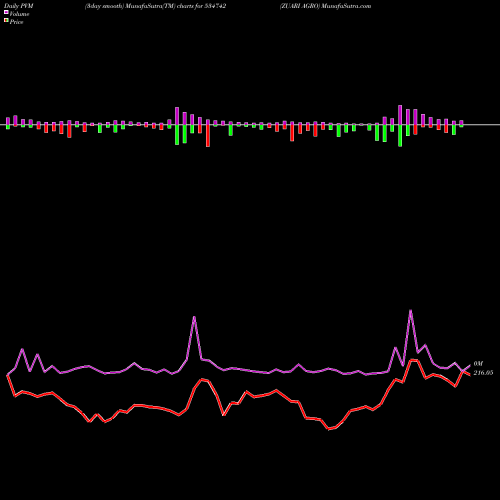Click the '(ZUARI AGRO) MunafaSutra.com' header text
500x500 pixels.
(325, 6)
